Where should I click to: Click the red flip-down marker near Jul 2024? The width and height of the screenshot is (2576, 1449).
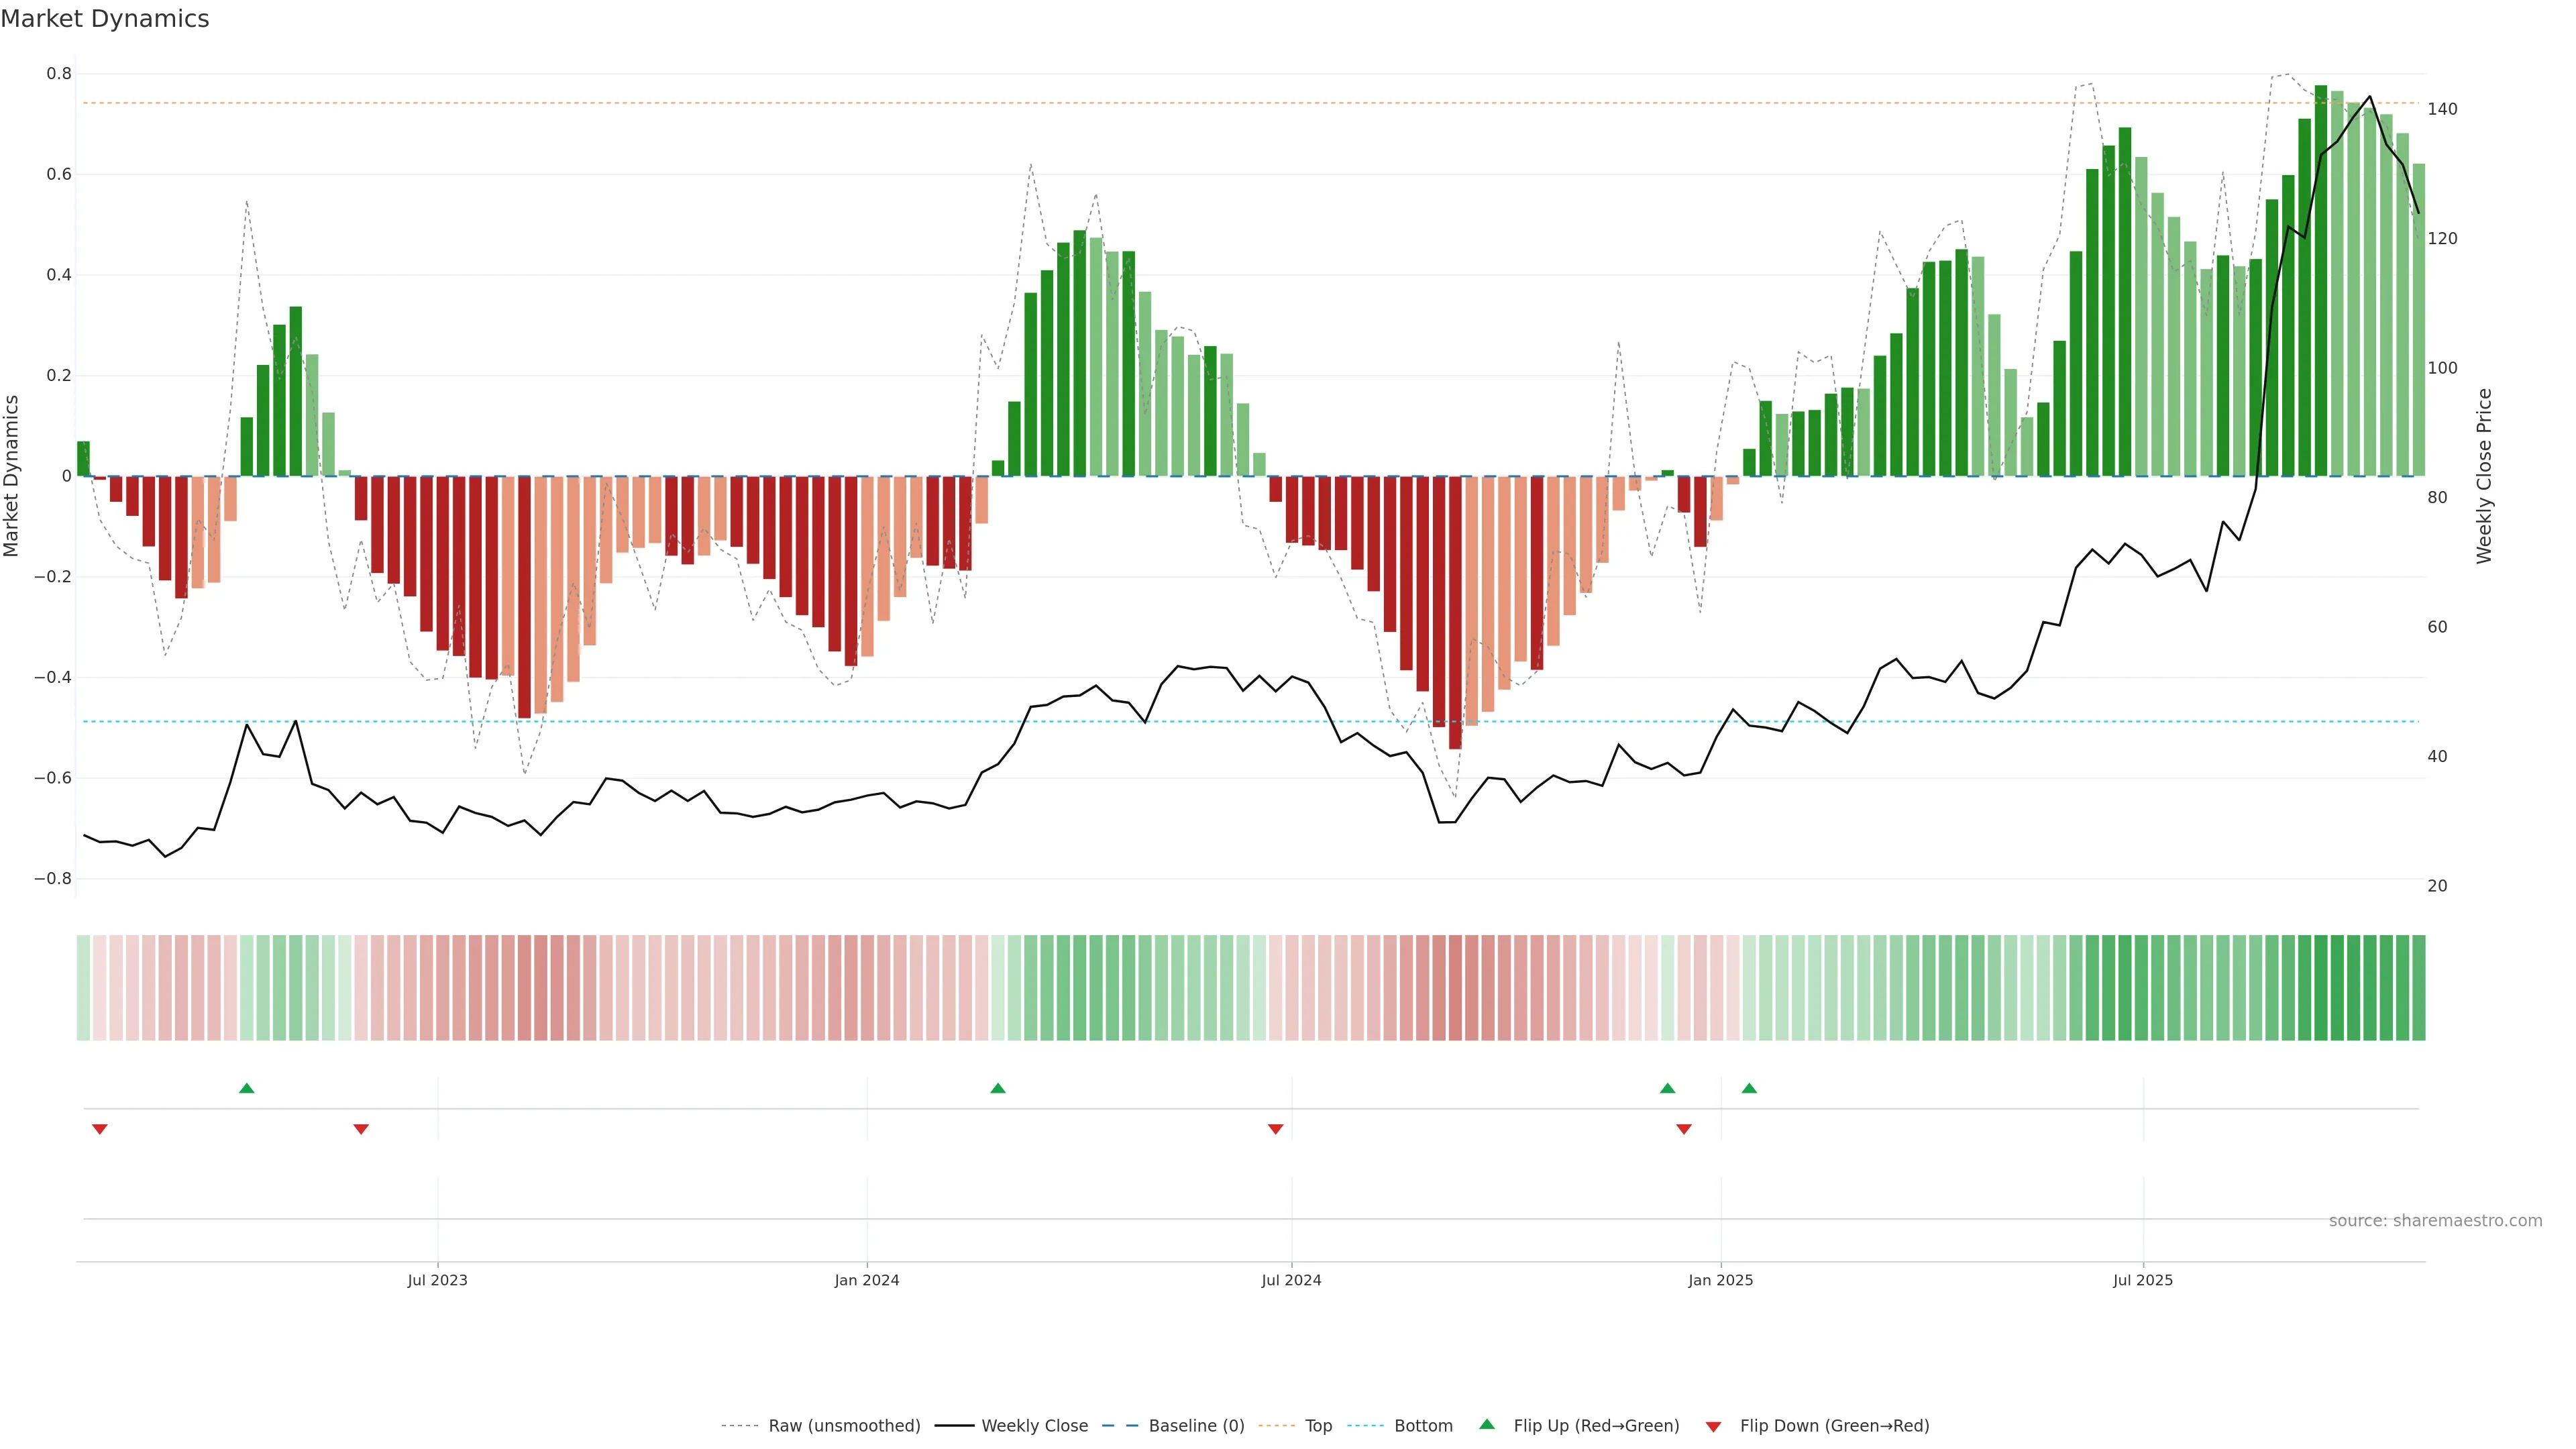click(x=1275, y=1129)
